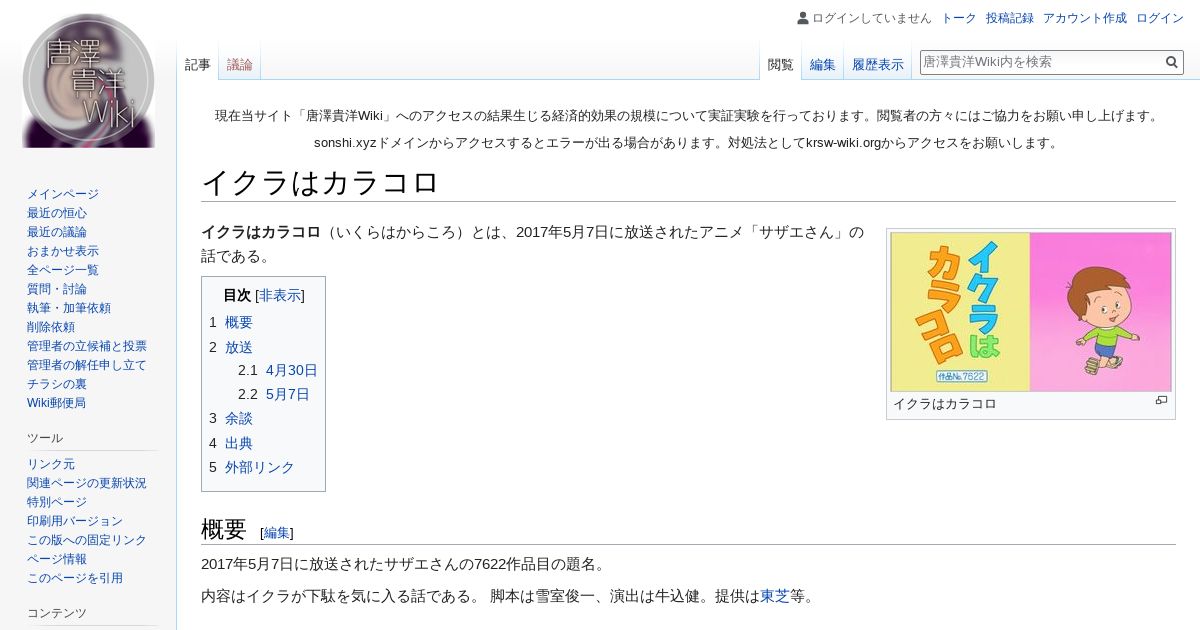Screen dimensions: 1200x630
Task: Click the user icon beside ログインしていません
Action: (x=803, y=18)
